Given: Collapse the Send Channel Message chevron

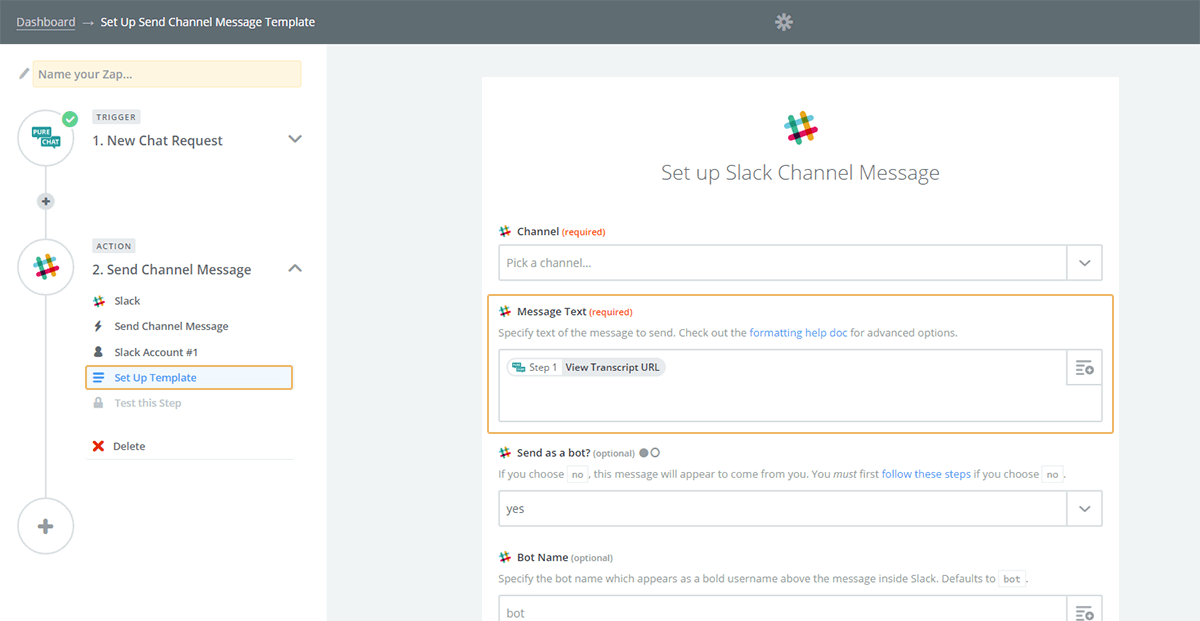Looking at the screenshot, I should [x=295, y=268].
